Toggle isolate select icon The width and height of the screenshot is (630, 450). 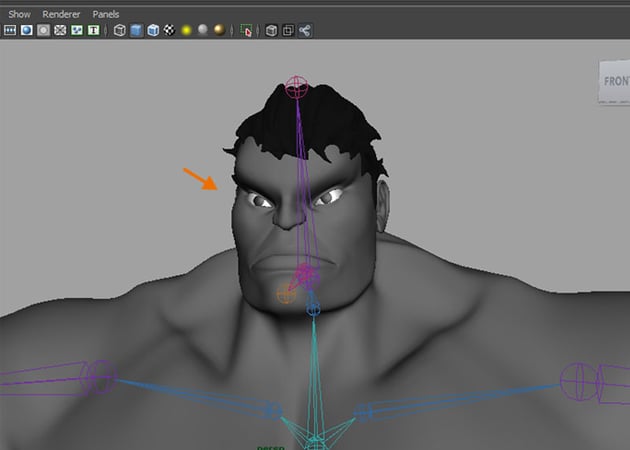(x=246, y=30)
